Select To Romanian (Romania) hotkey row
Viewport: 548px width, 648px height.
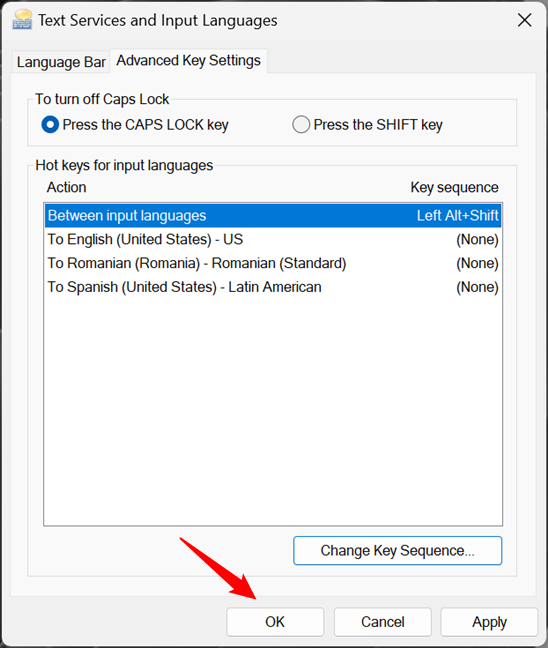coord(273,263)
